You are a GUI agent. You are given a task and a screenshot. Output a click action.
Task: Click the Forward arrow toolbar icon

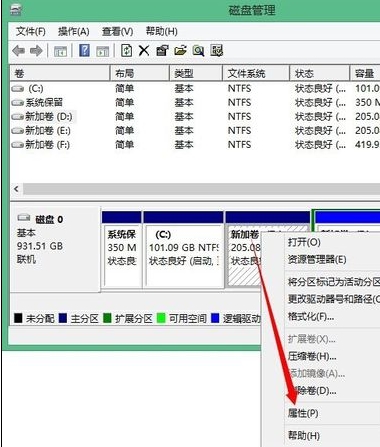click(36, 51)
